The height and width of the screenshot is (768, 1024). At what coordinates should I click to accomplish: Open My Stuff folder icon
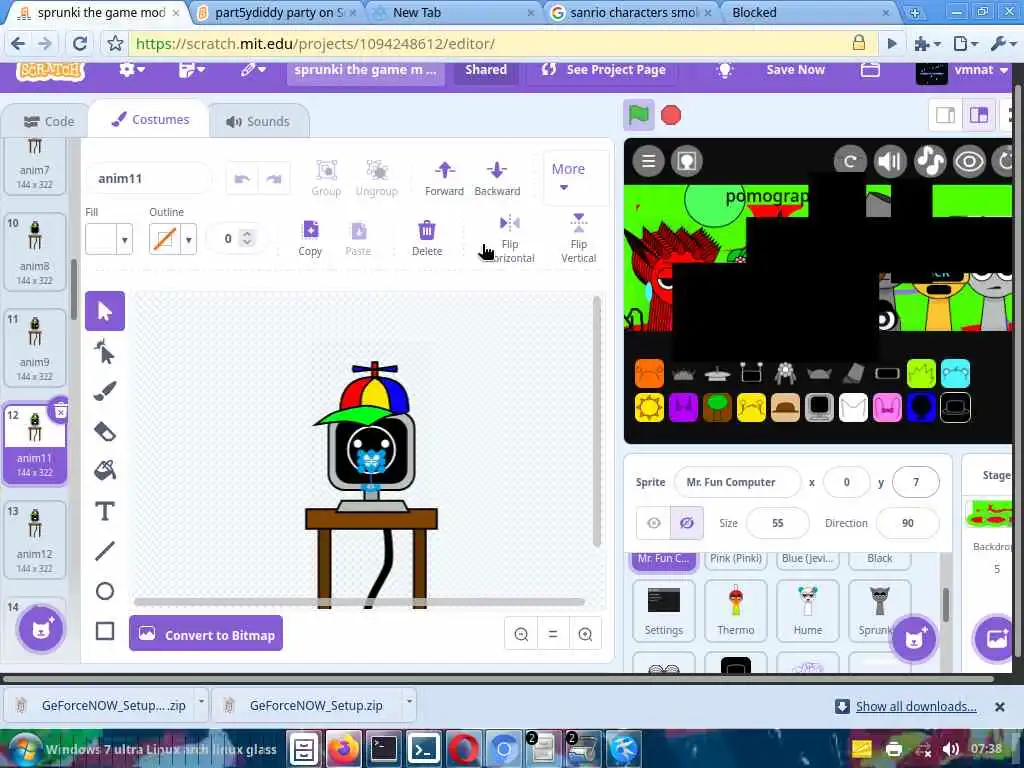click(870, 70)
